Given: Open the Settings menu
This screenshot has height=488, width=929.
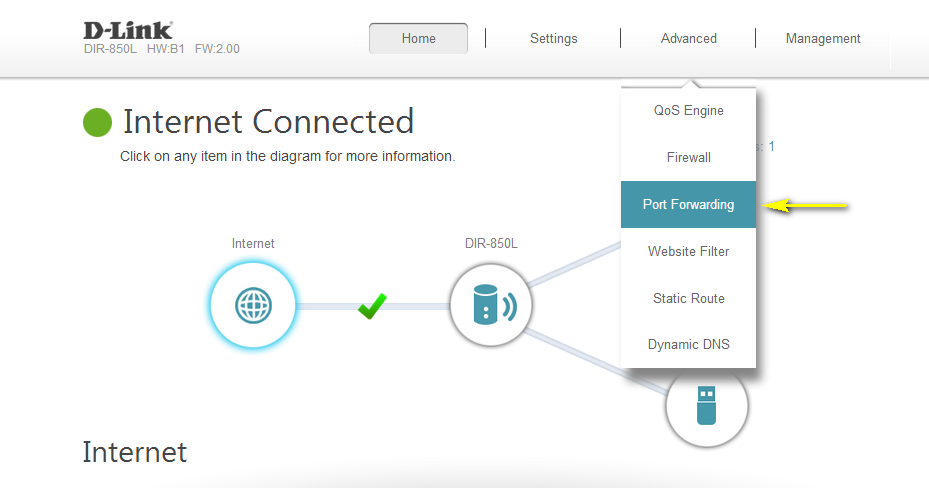Looking at the screenshot, I should 553,39.
